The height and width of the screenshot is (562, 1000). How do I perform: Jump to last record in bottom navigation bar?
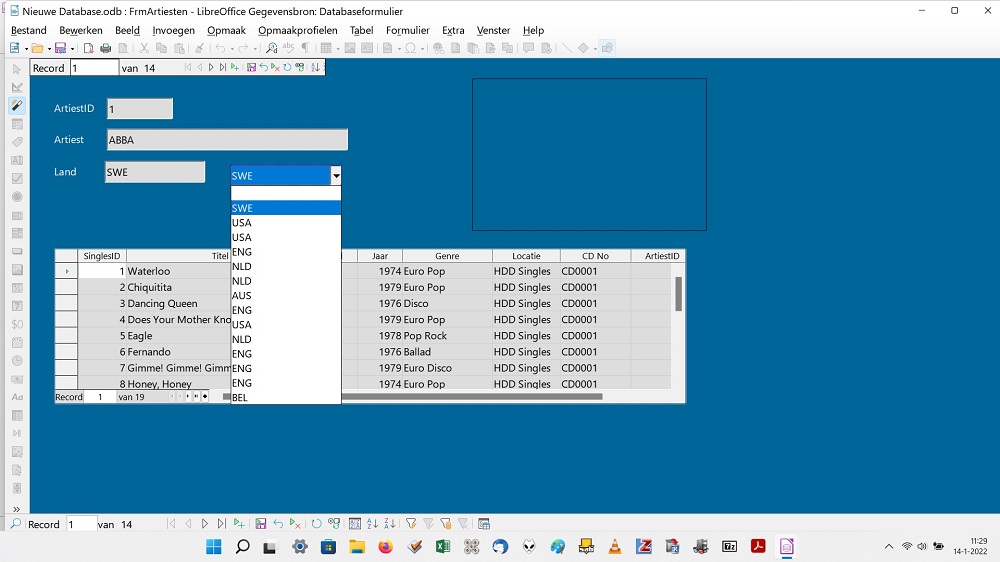click(221, 524)
